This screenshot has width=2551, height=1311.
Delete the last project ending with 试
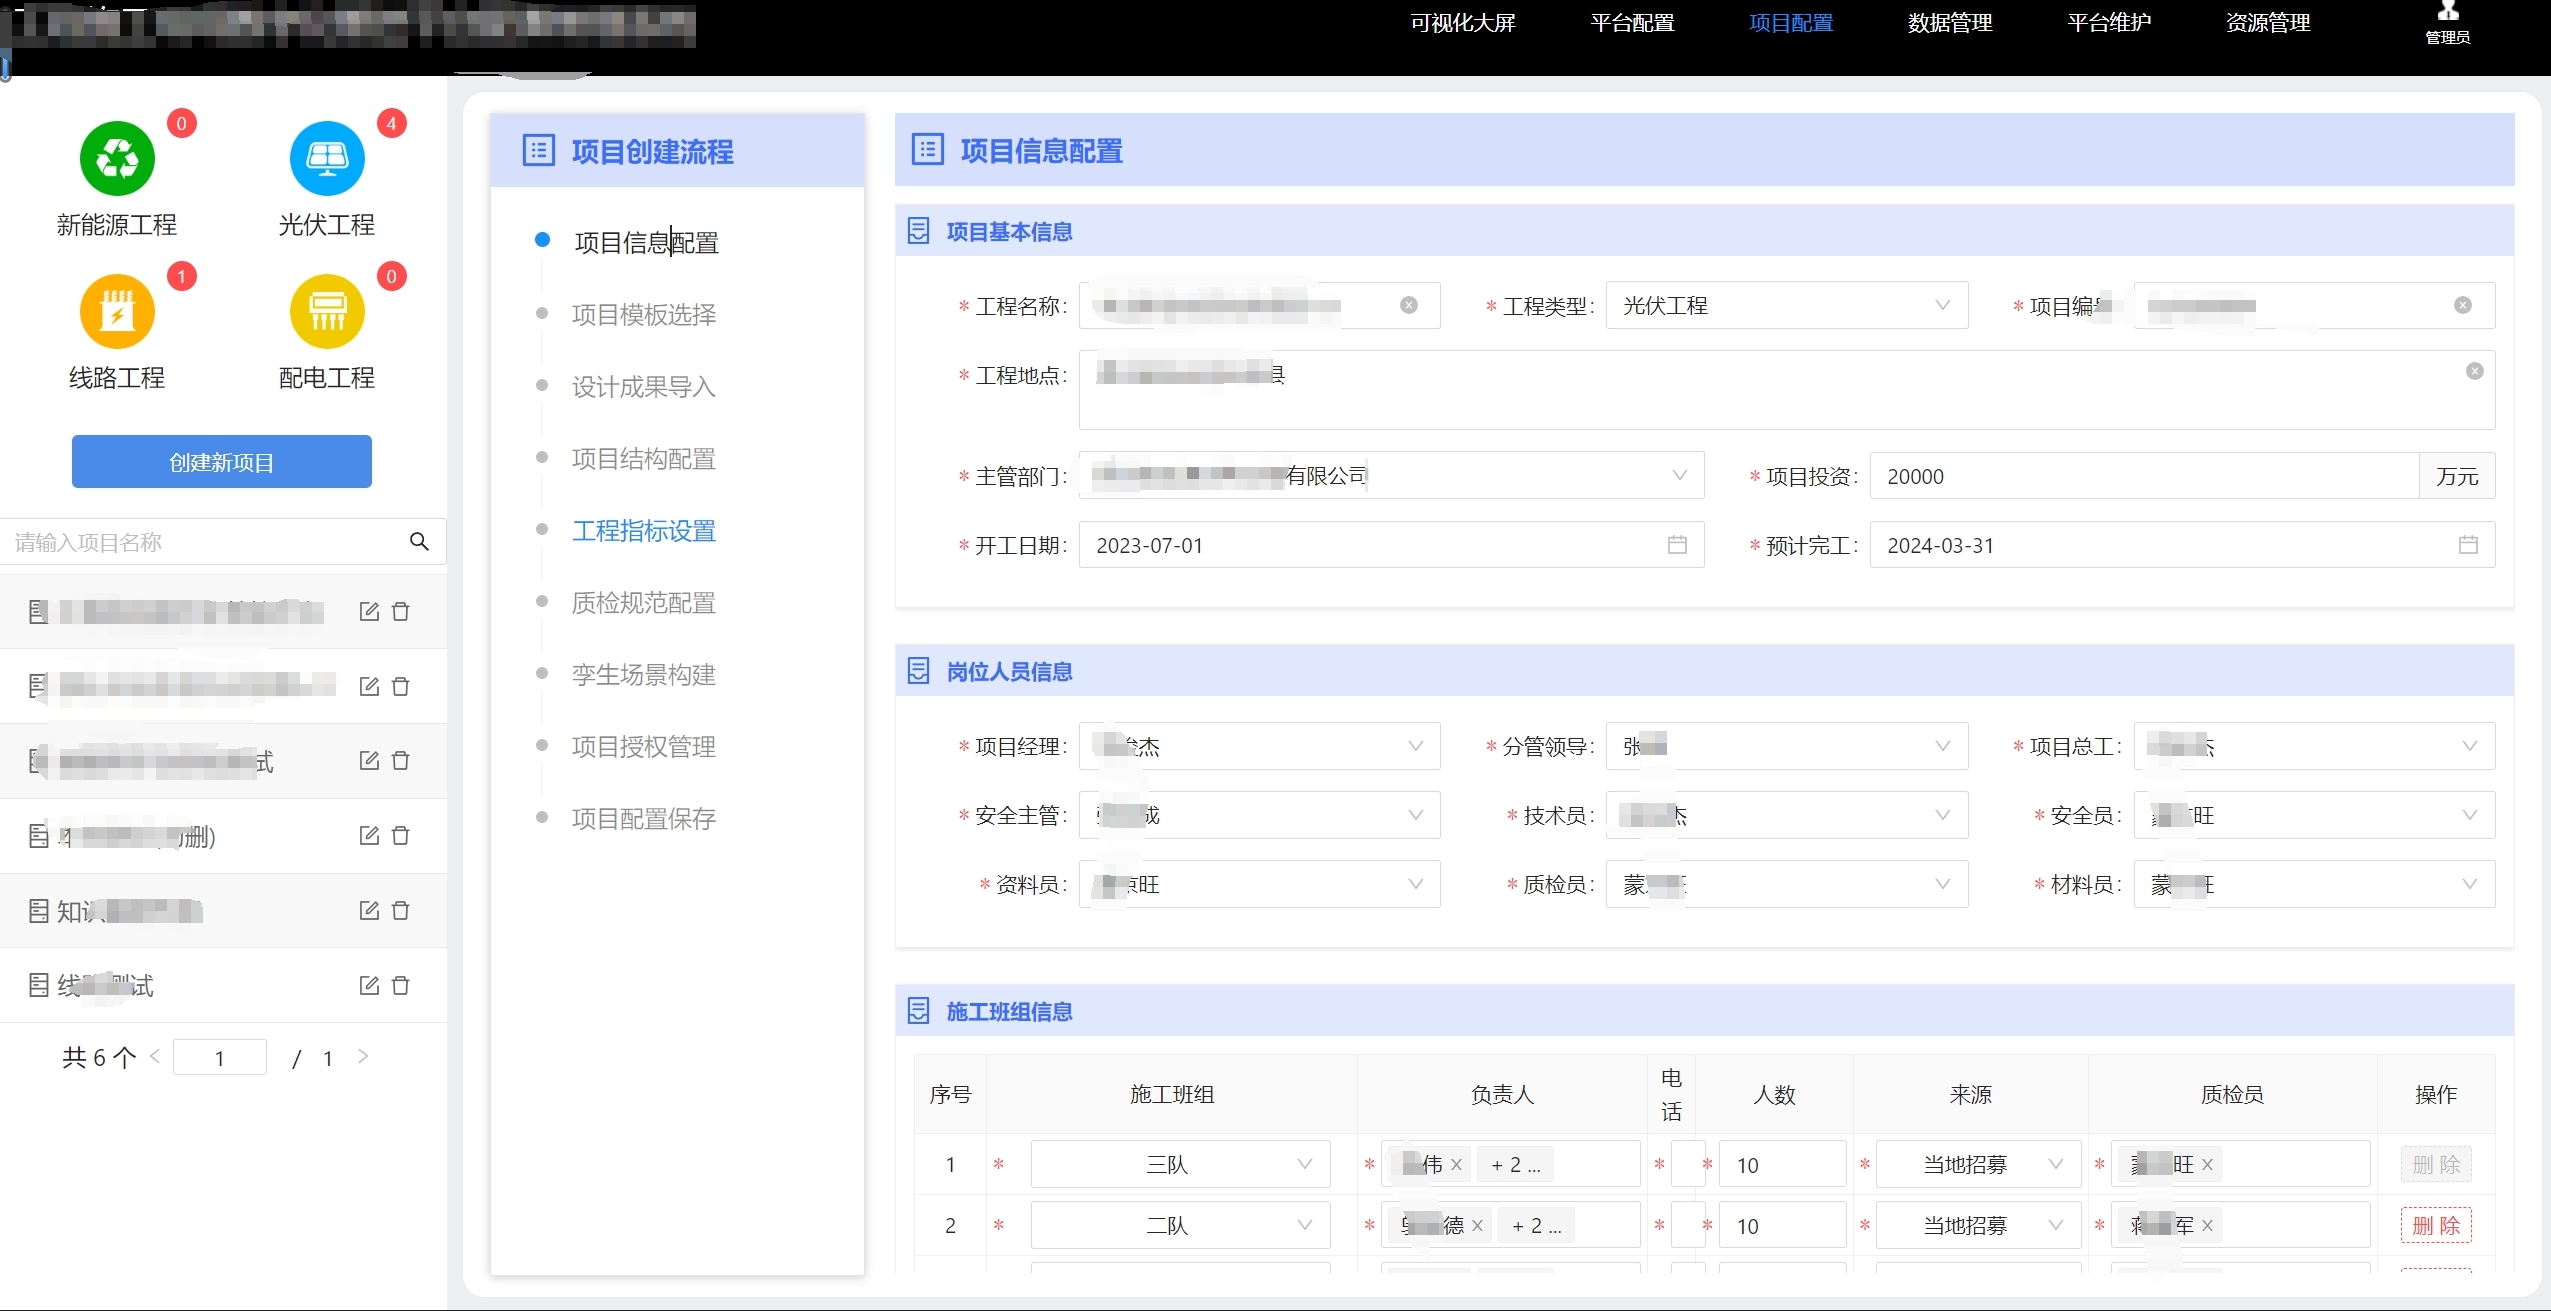pos(401,985)
